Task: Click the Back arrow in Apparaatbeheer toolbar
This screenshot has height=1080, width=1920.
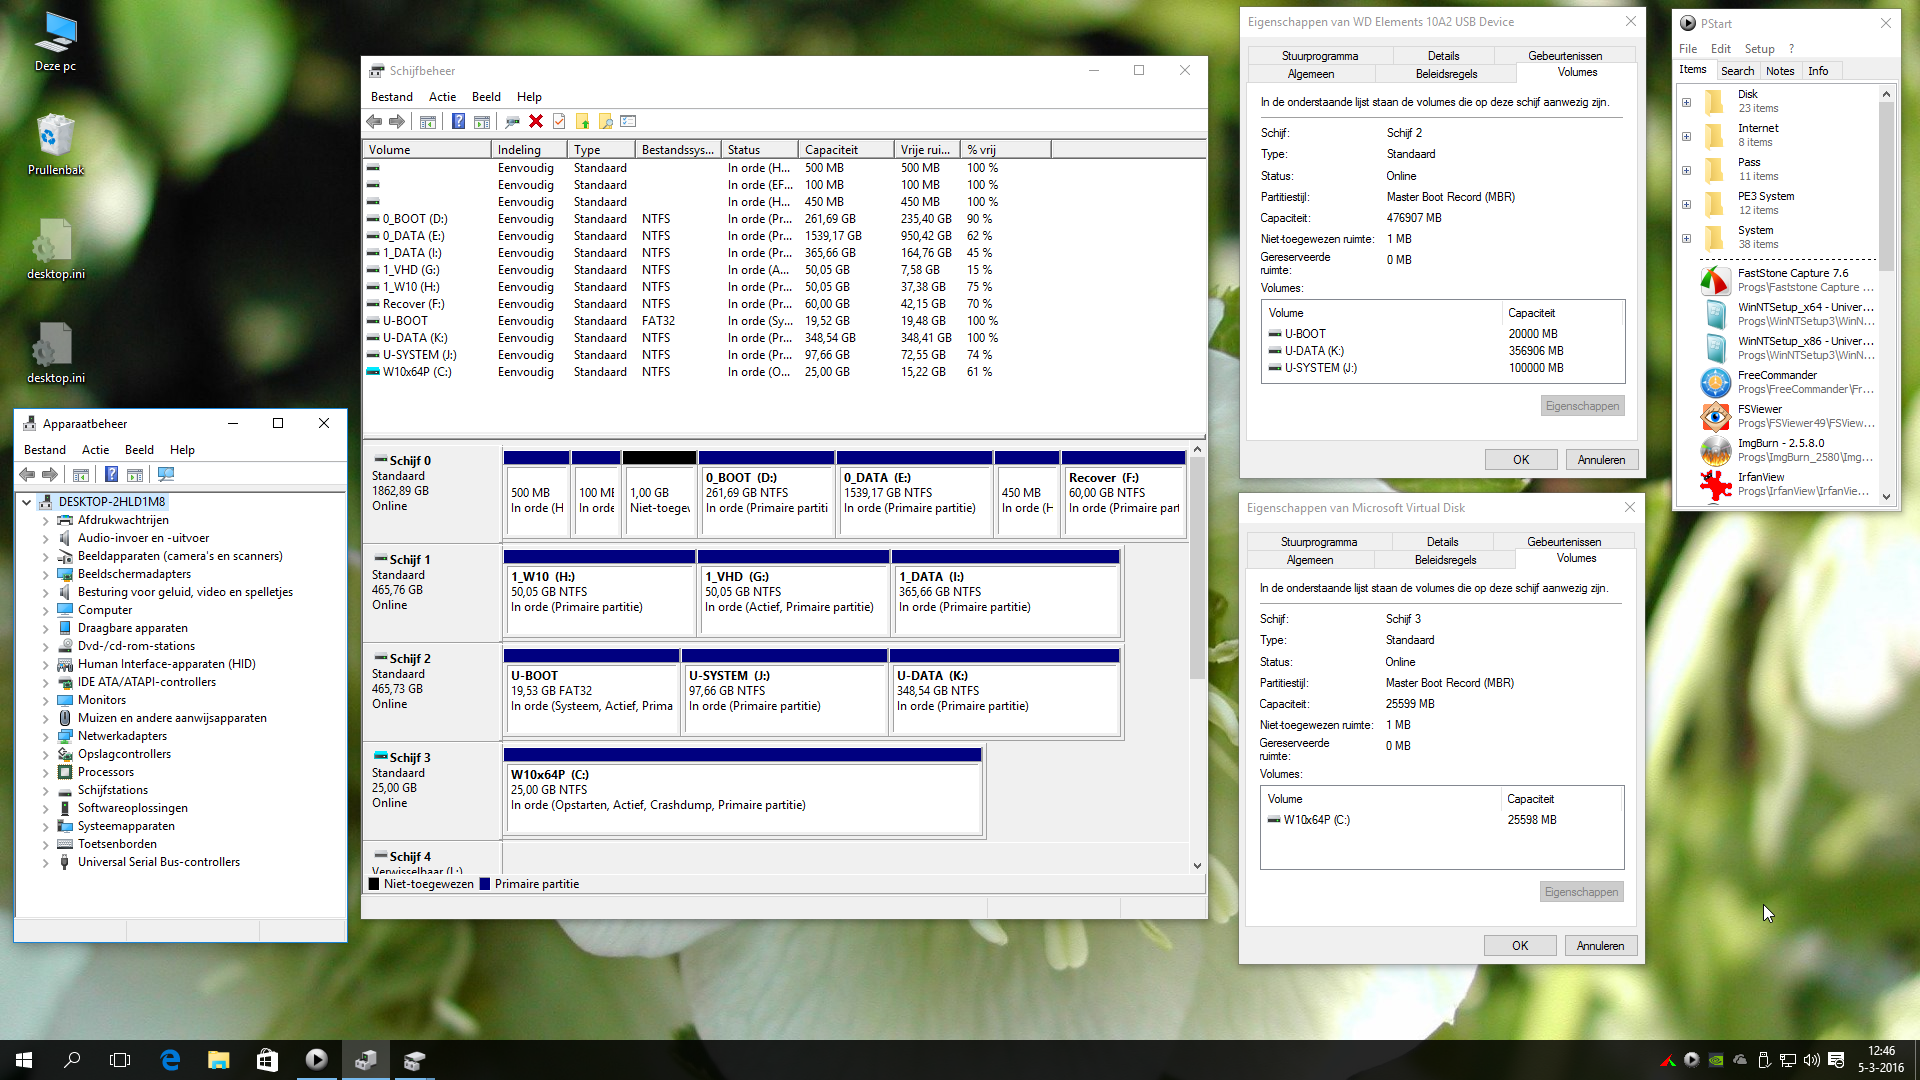Action: 28,475
